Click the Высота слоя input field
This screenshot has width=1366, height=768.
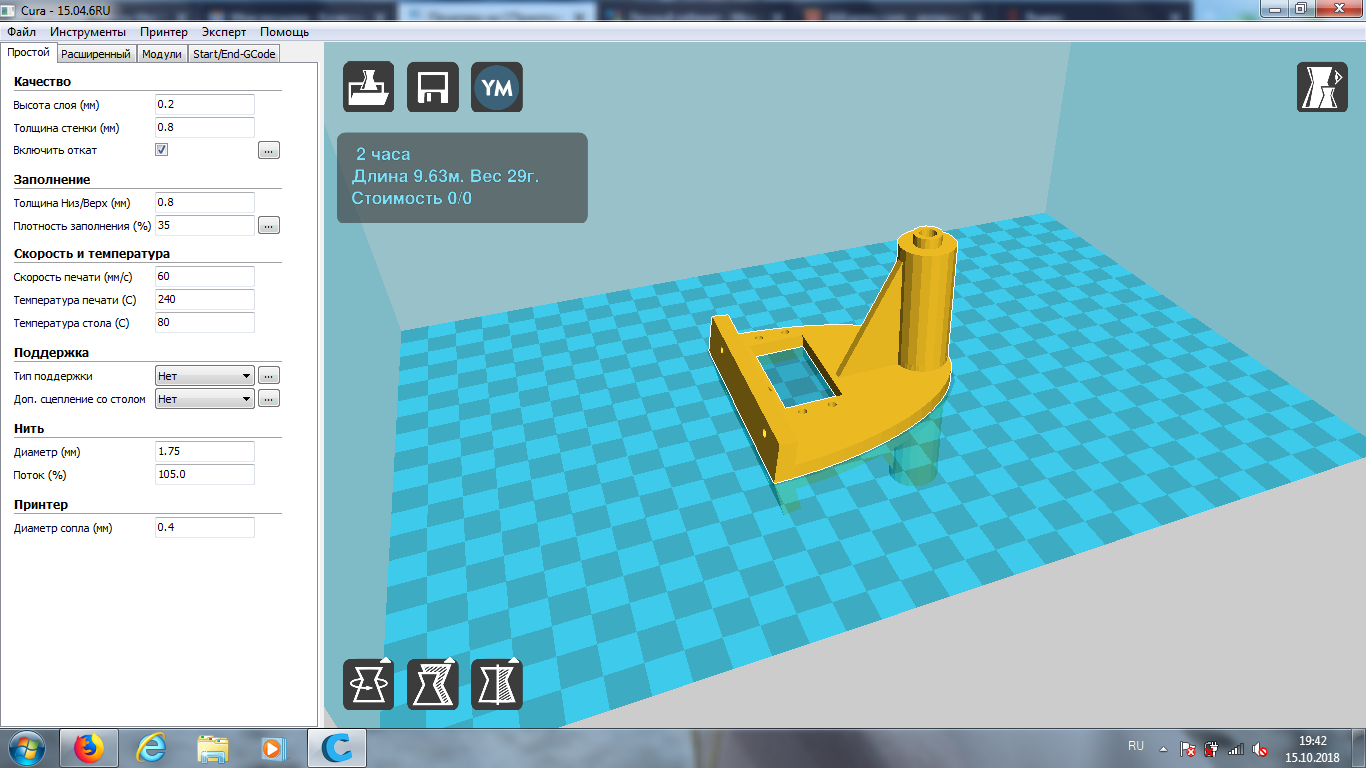tap(204, 105)
